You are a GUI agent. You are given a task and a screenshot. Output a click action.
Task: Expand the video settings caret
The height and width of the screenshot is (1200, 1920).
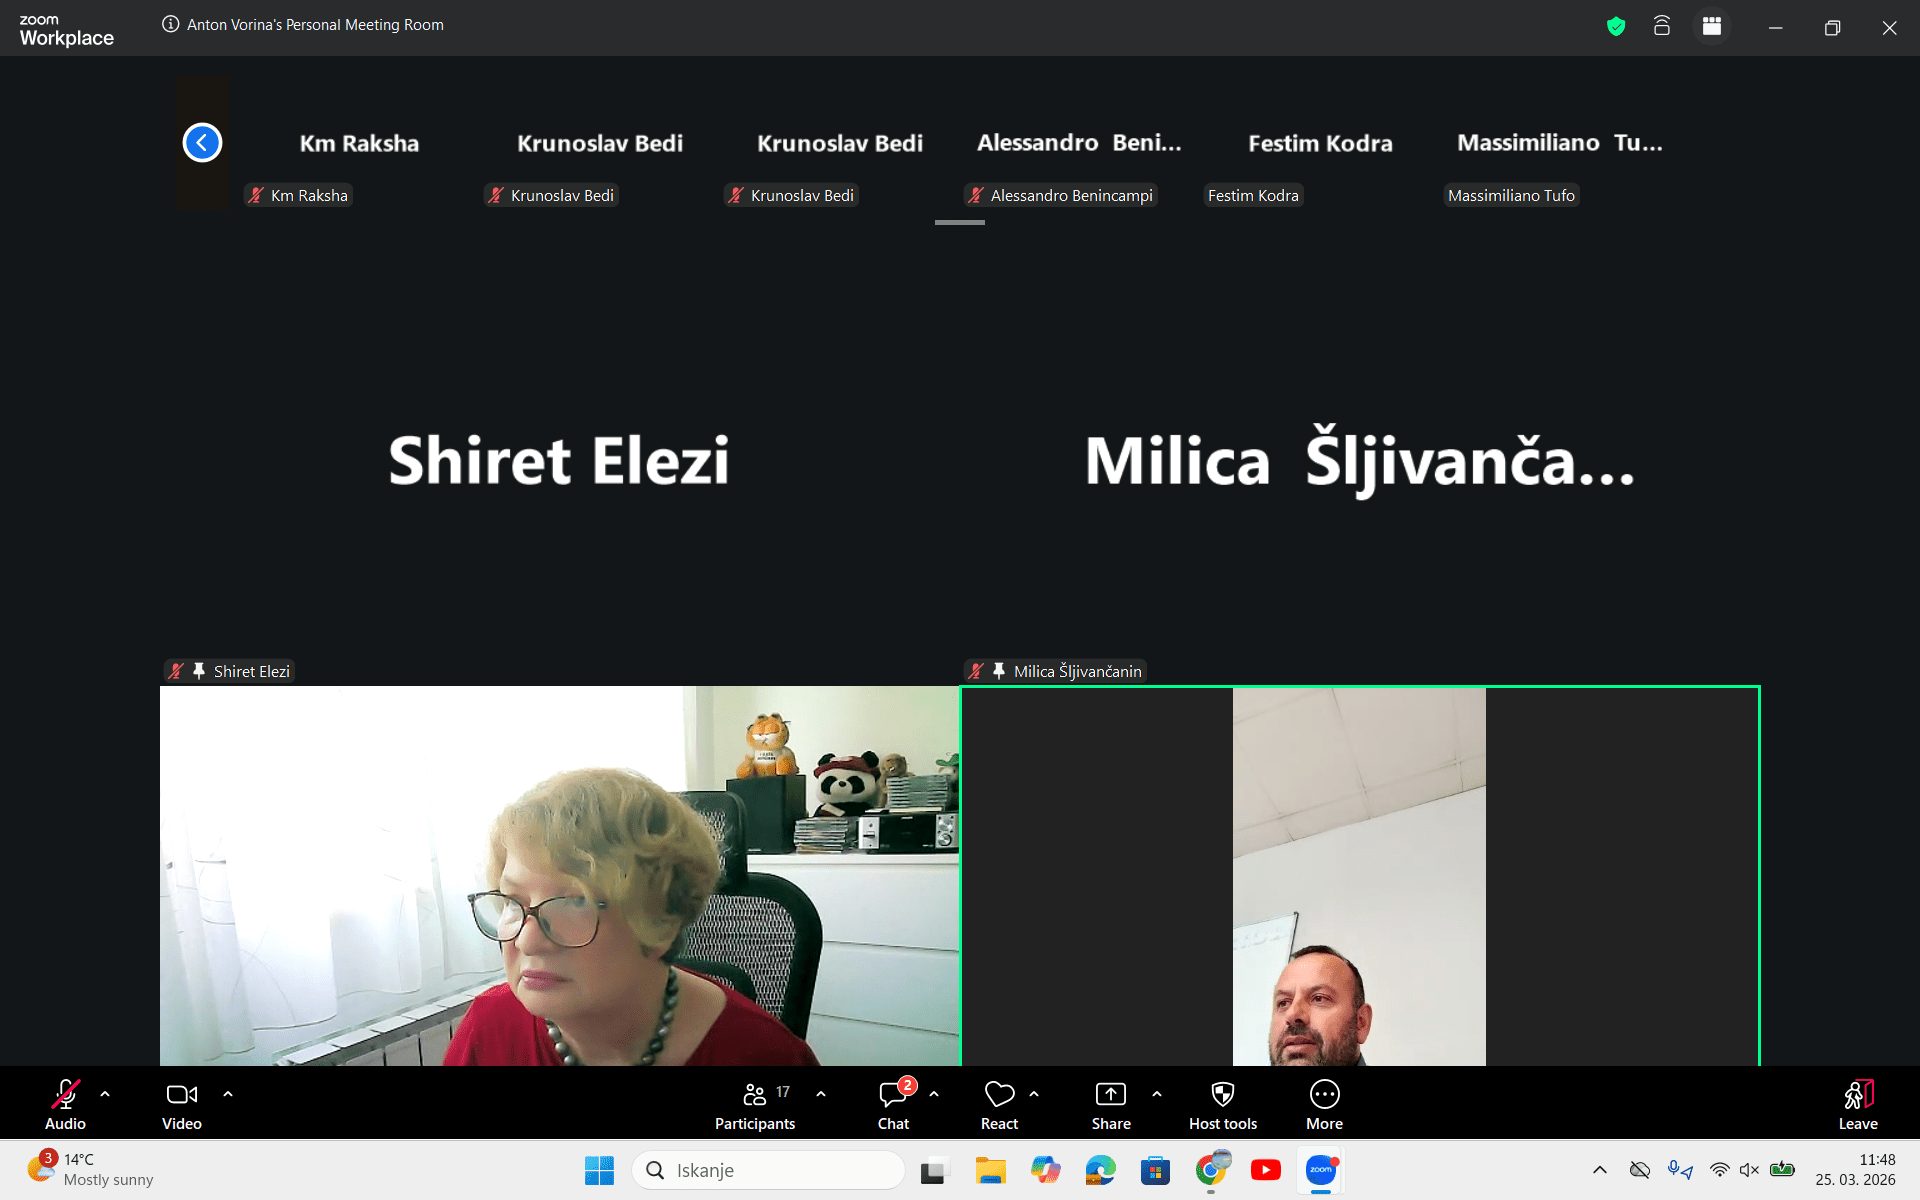click(228, 1094)
